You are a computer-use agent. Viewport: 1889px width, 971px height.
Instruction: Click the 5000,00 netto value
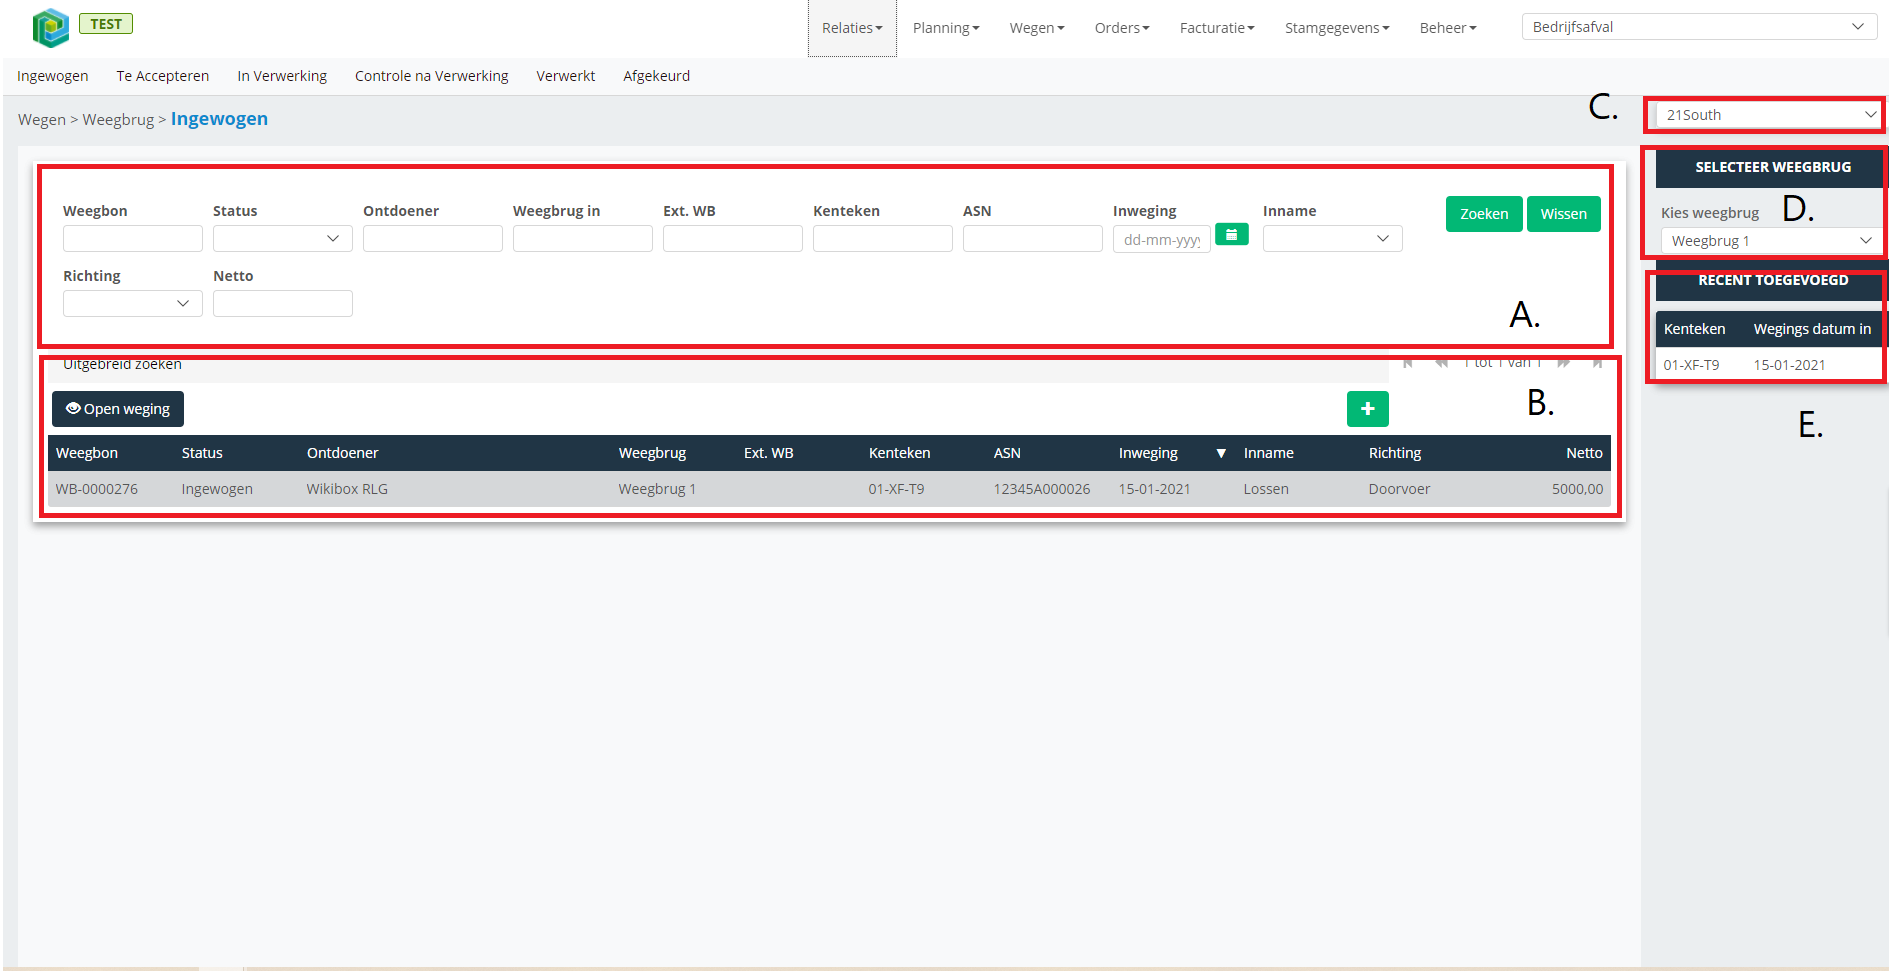pos(1577,489)
